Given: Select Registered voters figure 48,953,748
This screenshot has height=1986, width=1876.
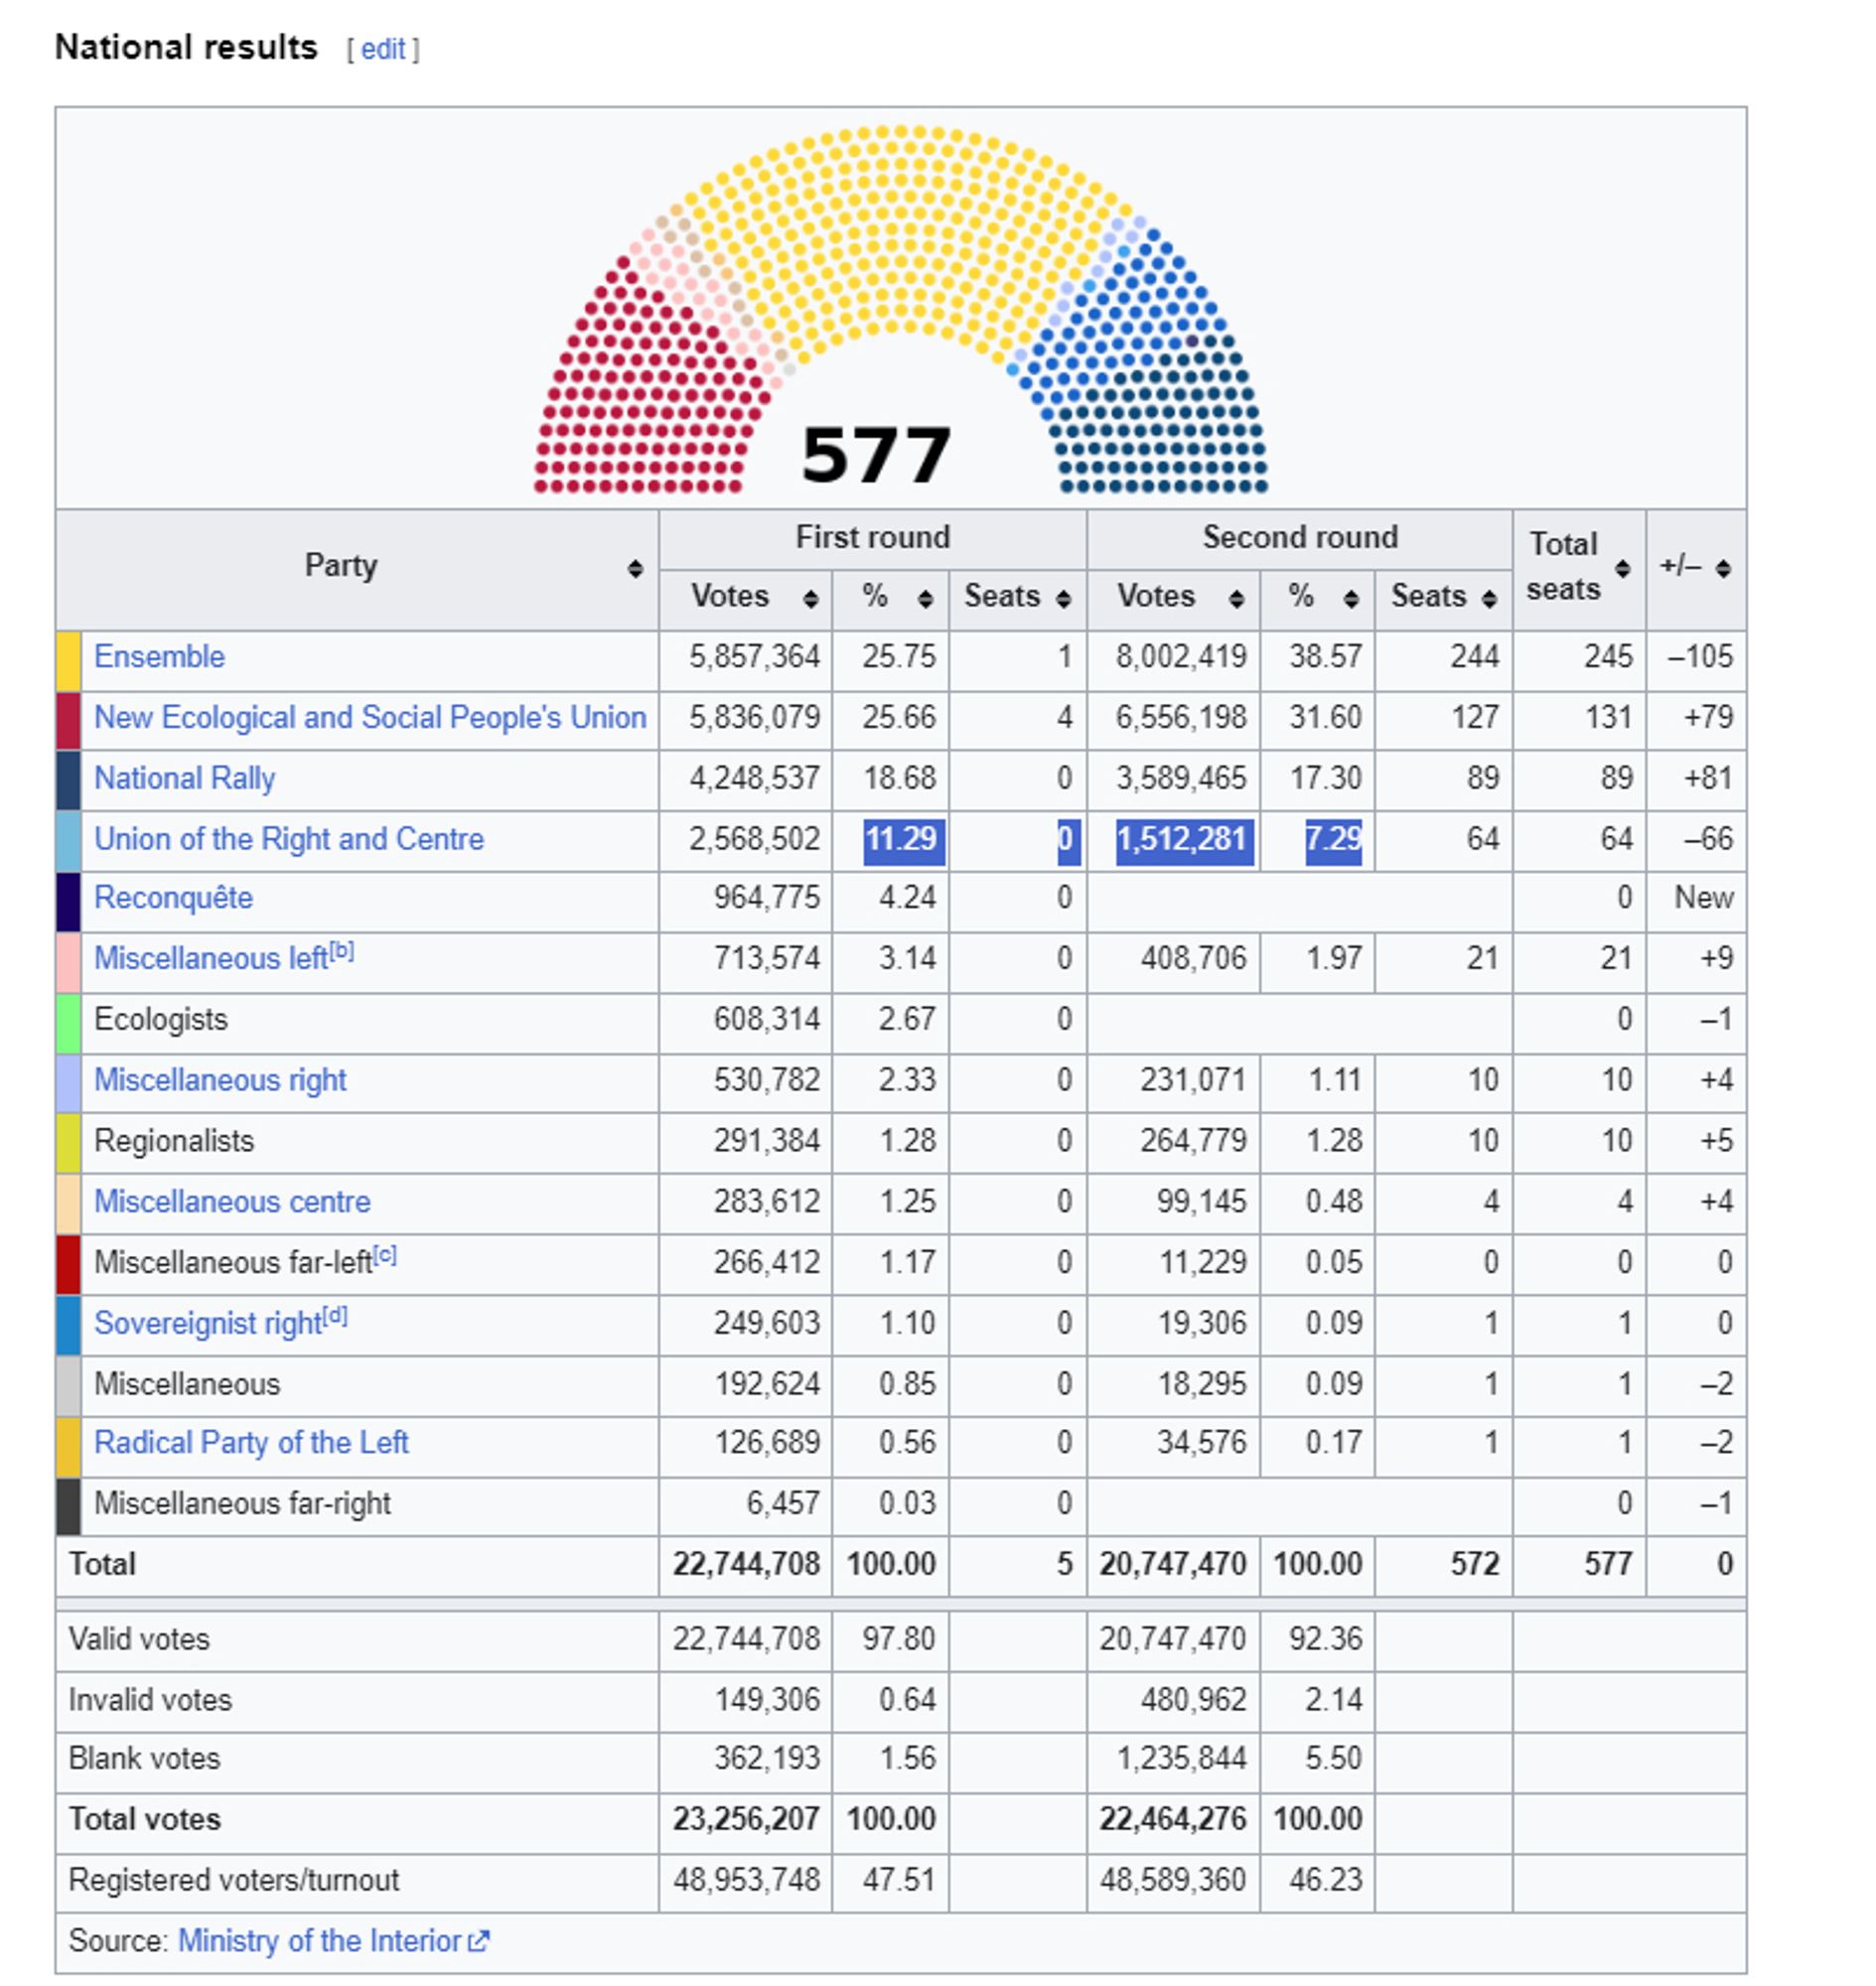Looking at the screenshot, I should [746, 1880].
